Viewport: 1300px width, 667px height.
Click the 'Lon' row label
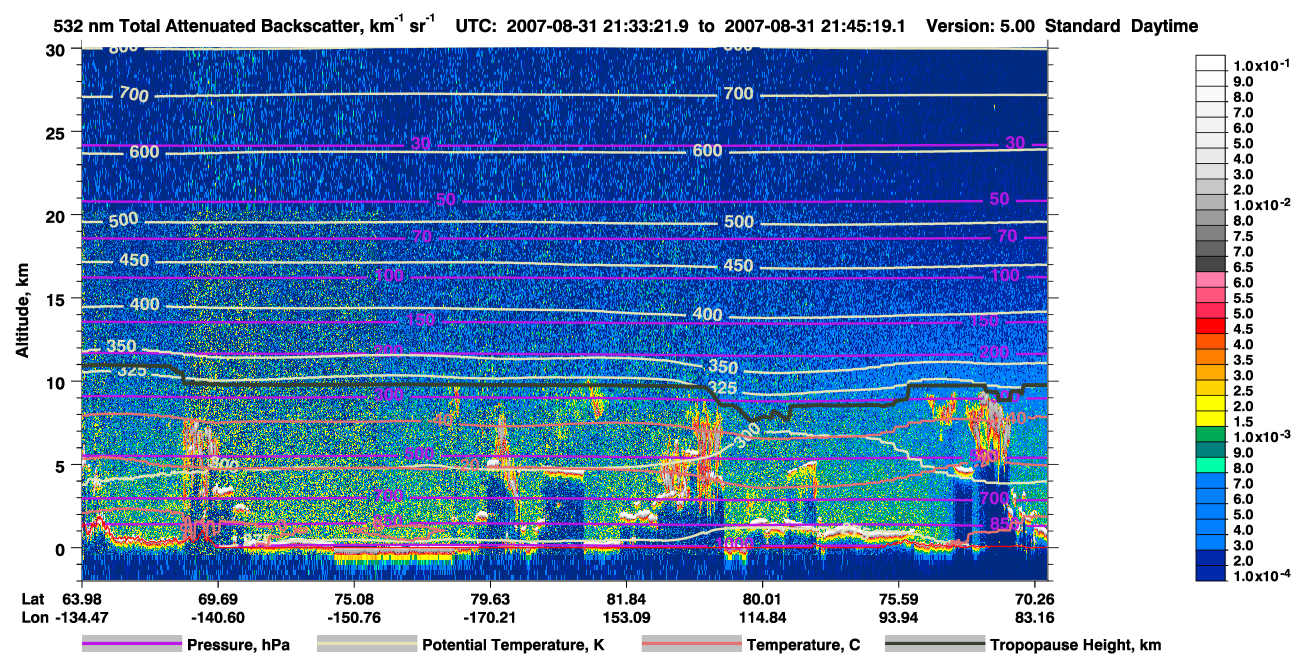point(33,617)
